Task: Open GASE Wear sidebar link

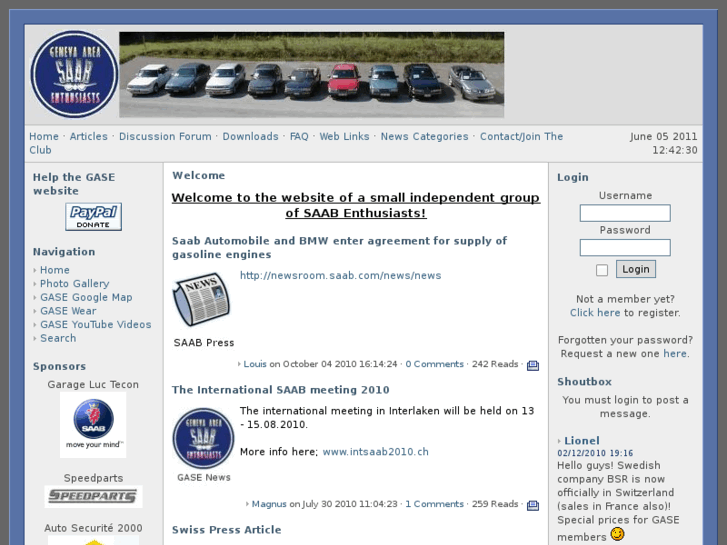Action: [x=68, y=311]
